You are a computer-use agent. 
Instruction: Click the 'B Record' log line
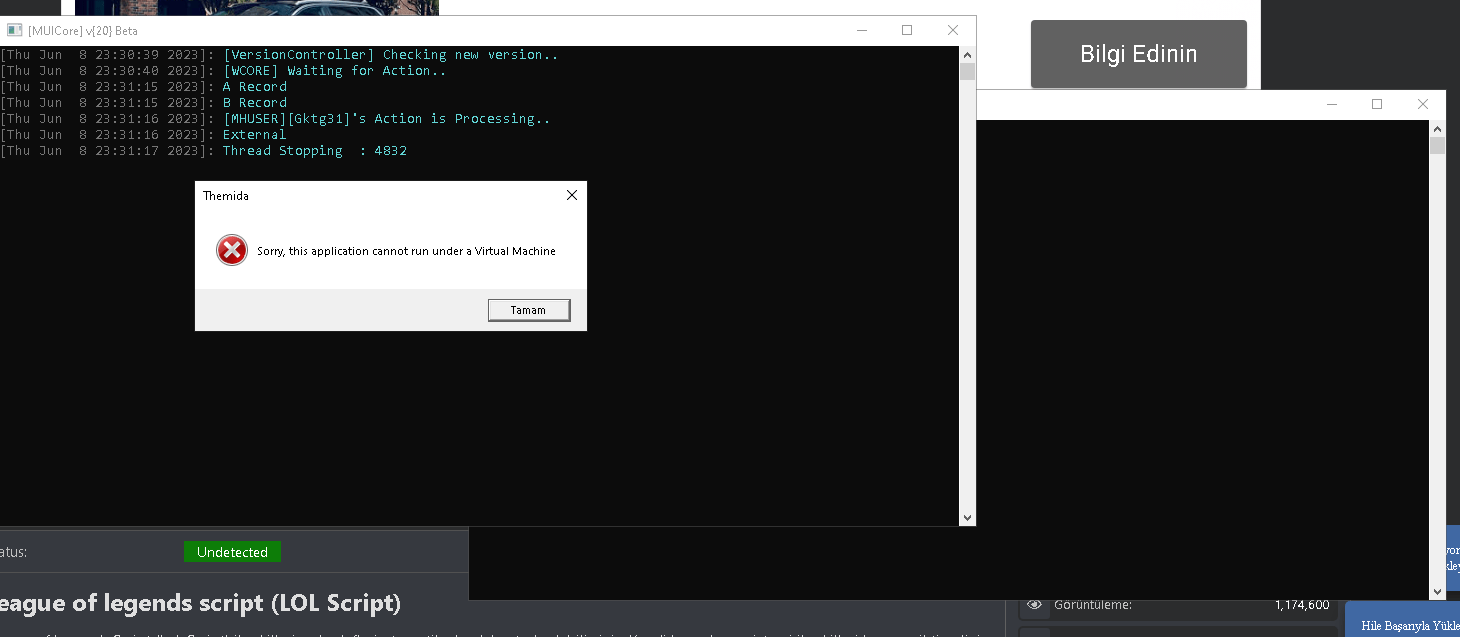point(144,103)
